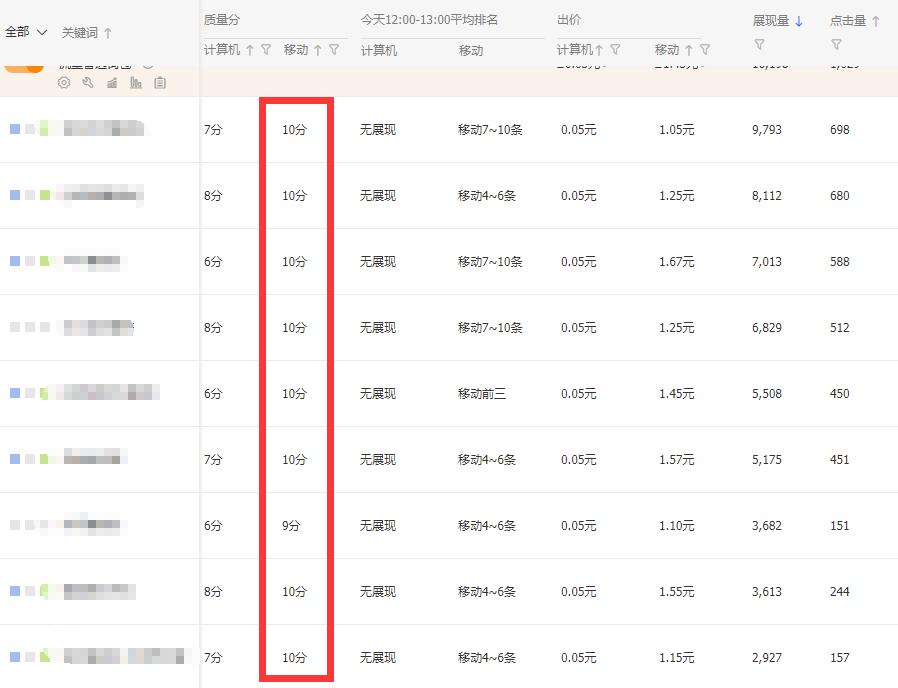This screenshot has height=688, width=898.
Task: Select the wrench tool icon beside the gear
Action: pos(87,83)
